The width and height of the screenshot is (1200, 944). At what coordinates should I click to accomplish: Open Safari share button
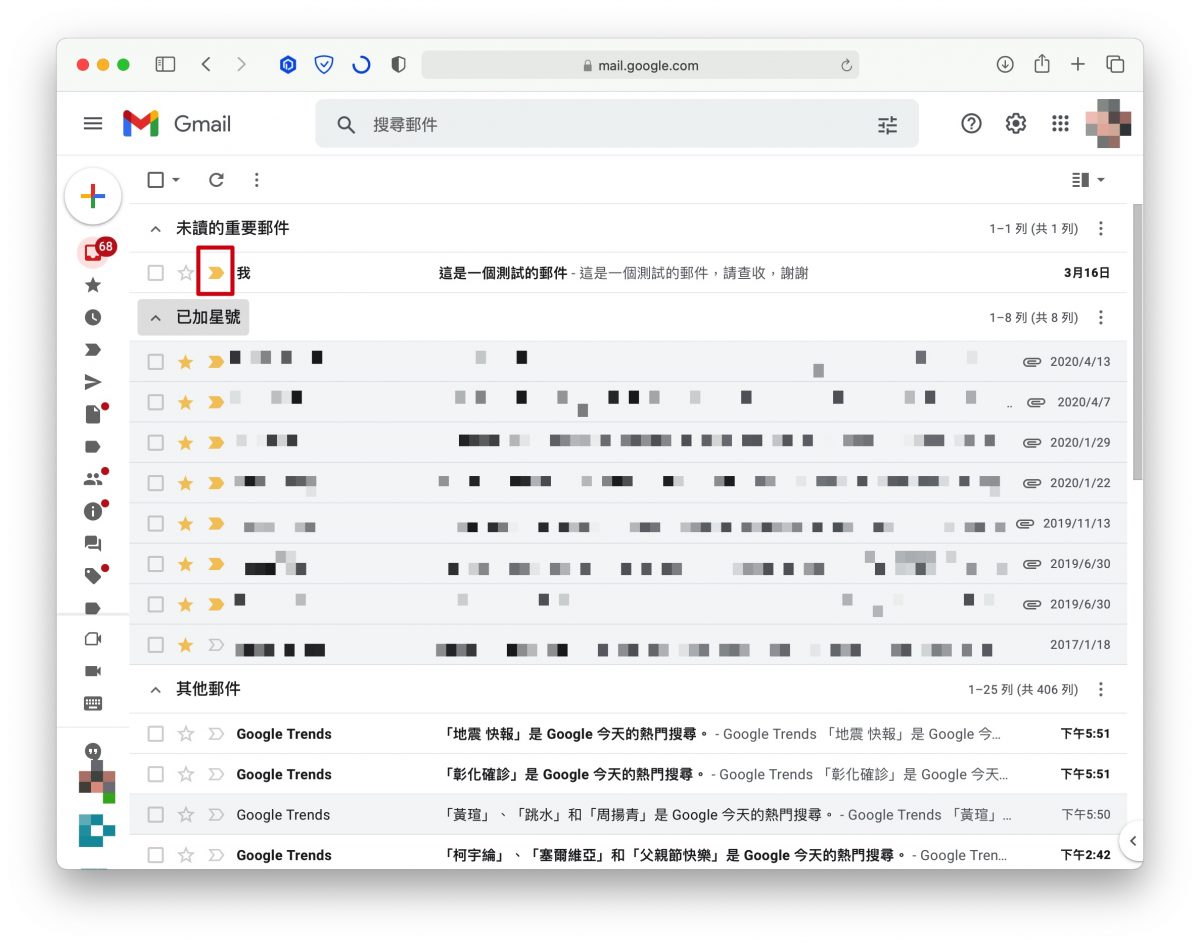pos(1042,64)
